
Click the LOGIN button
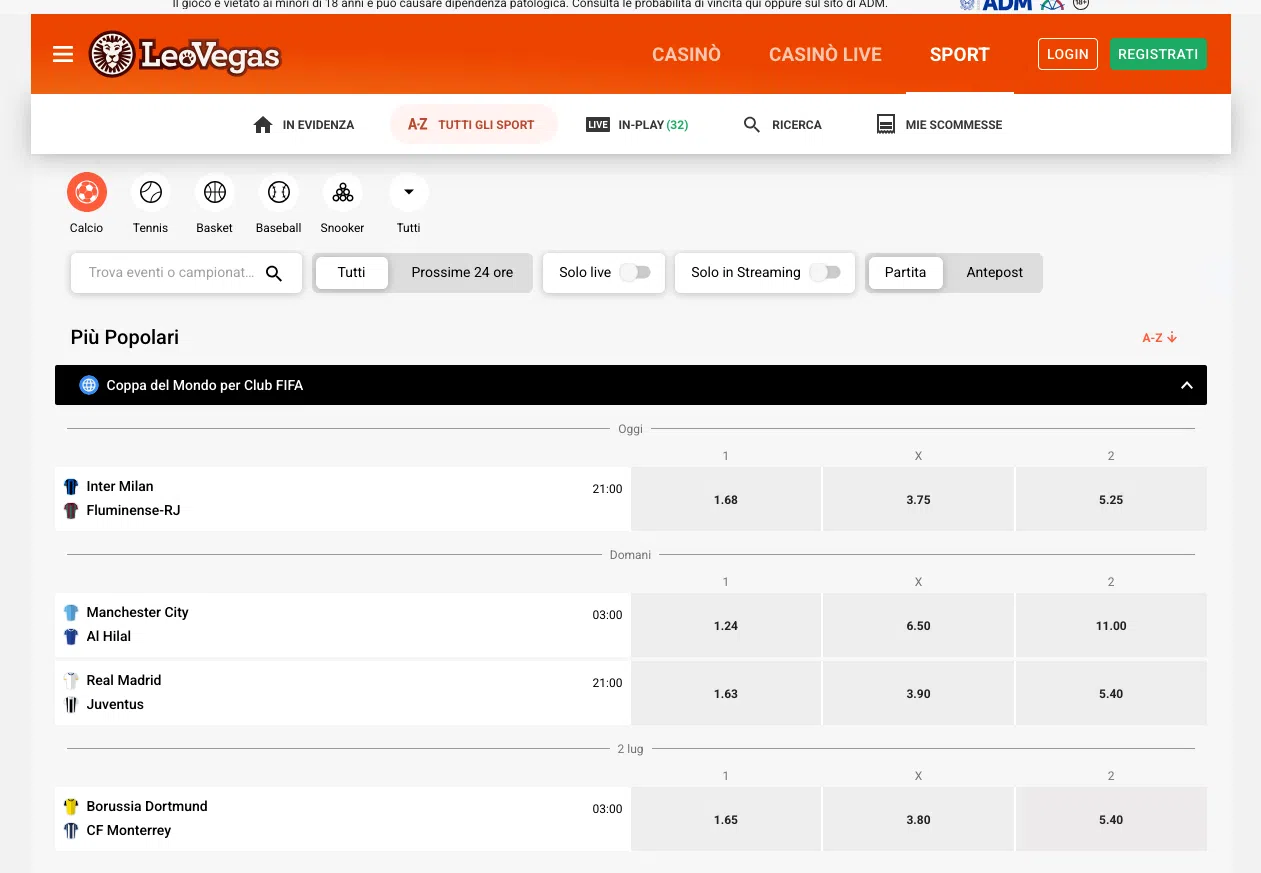[1068, 54]
